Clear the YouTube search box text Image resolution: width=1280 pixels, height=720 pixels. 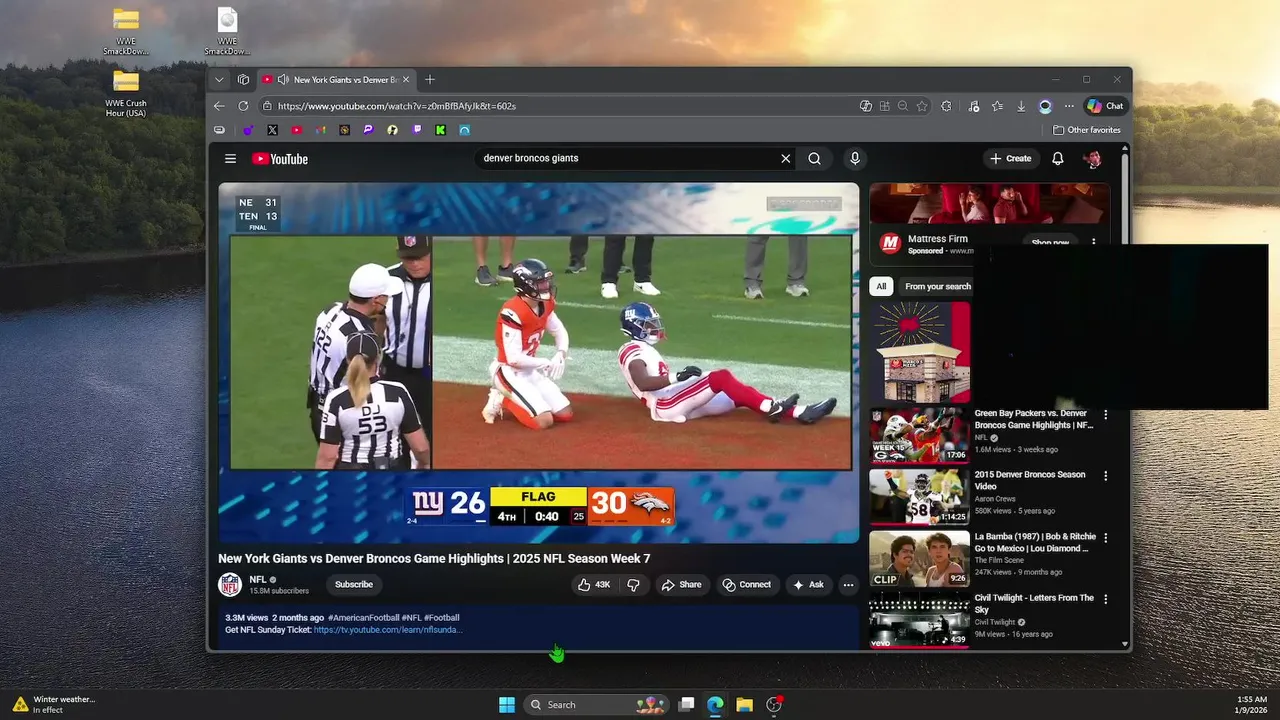pos(785,158)
